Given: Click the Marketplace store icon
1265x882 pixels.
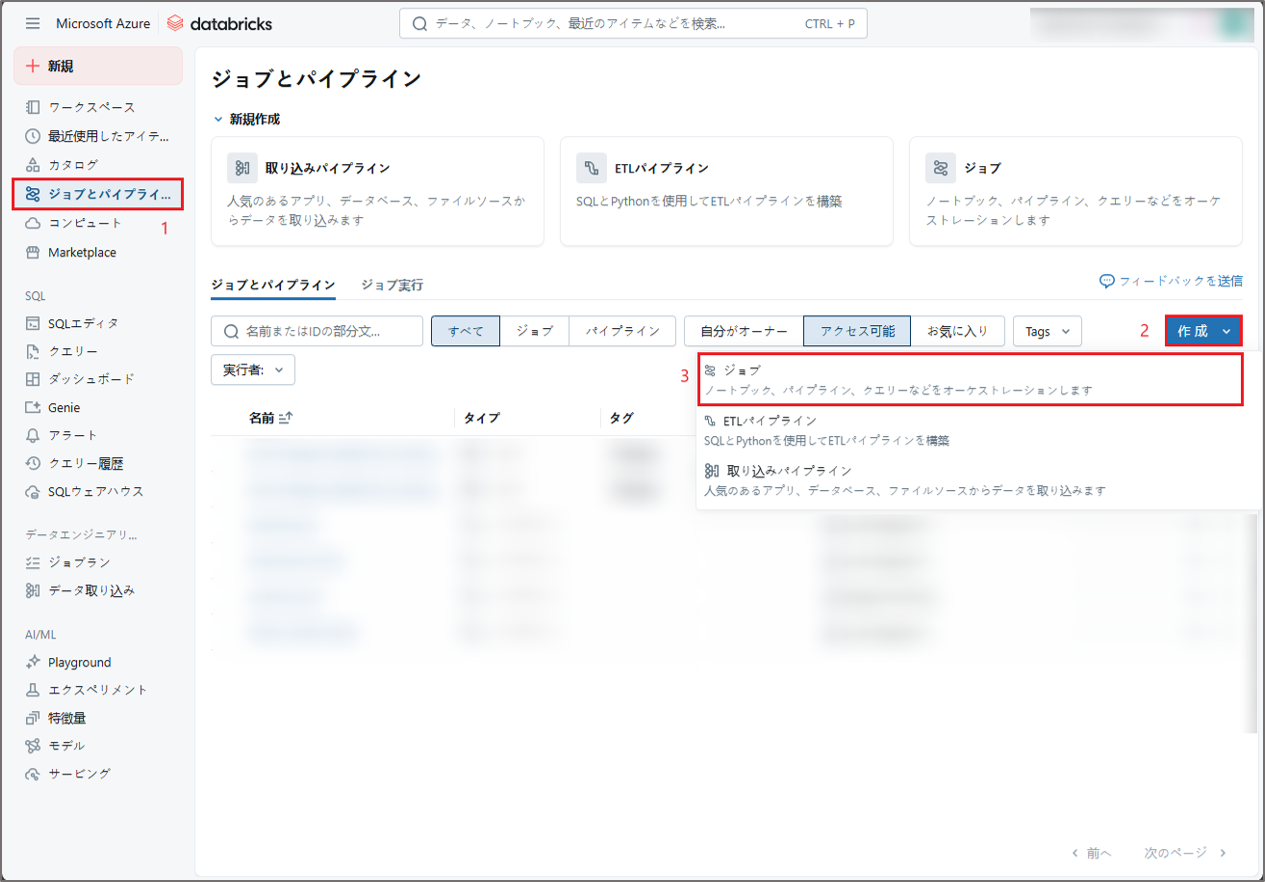Looking at the screenshot, I should click(33, 253).
